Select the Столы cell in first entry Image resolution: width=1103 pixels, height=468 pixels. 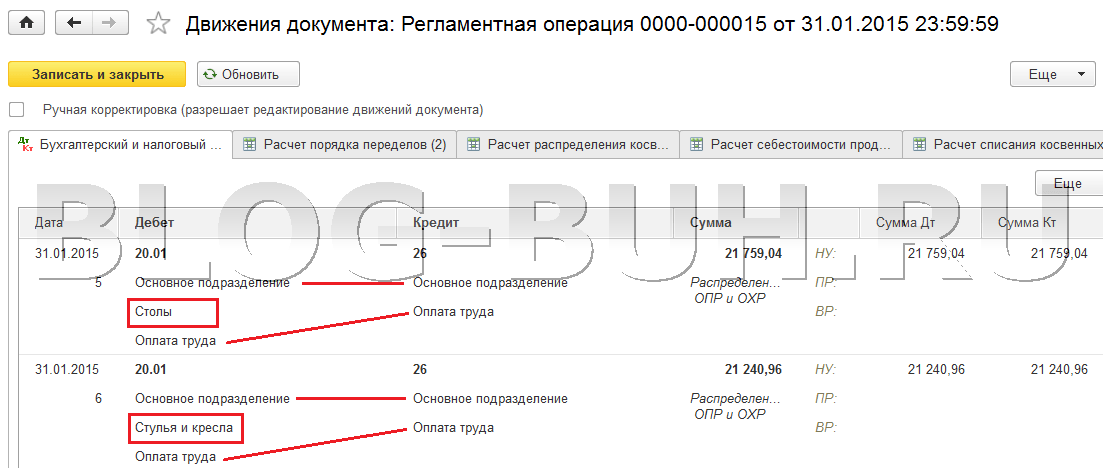(x=174, y=312)
